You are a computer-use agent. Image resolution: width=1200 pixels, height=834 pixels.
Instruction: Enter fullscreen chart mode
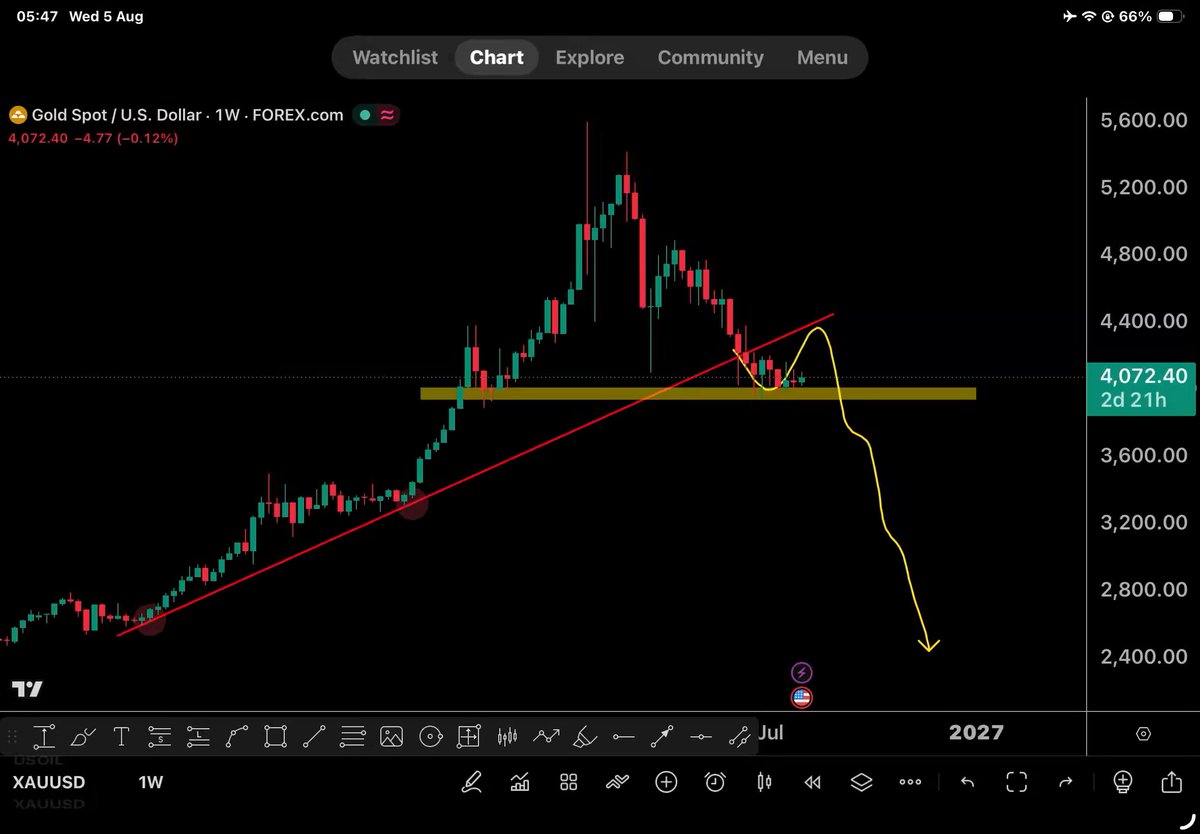pyautogui.click(x=1017, y=783)
